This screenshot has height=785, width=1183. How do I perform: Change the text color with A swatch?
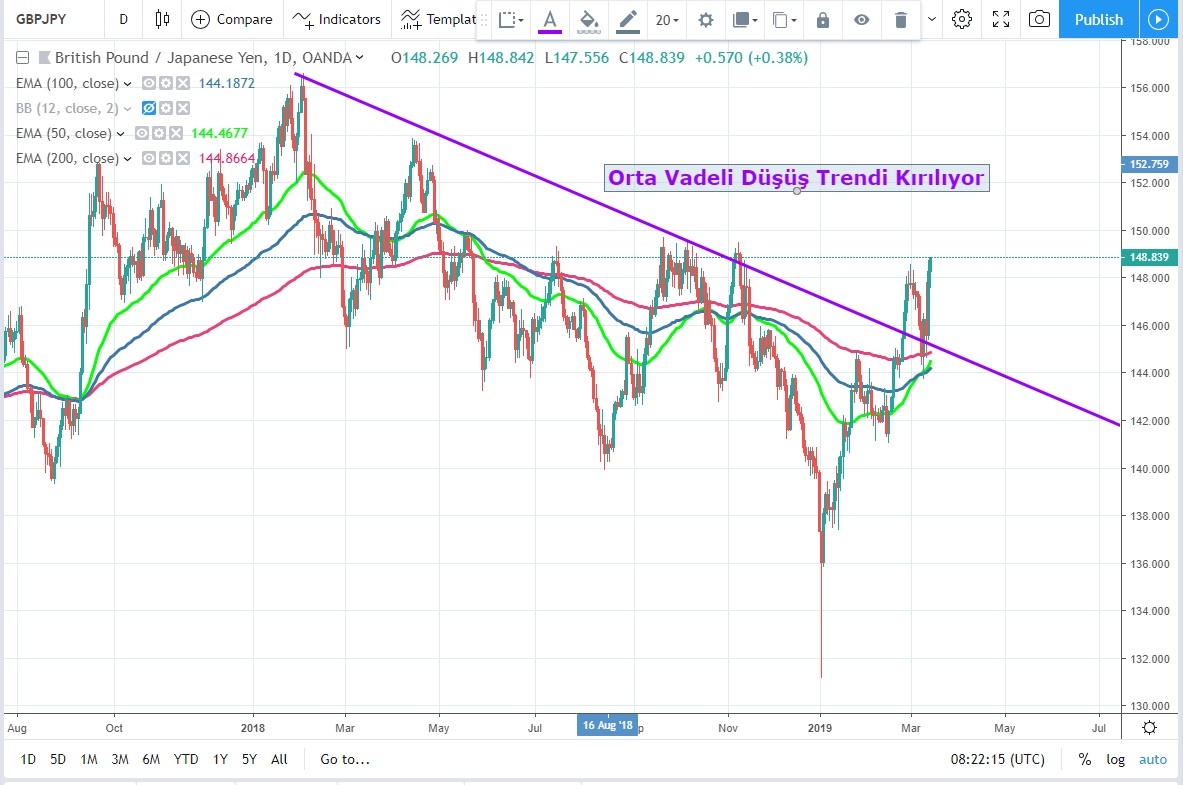pyautogui.click(x=550, y=20)
